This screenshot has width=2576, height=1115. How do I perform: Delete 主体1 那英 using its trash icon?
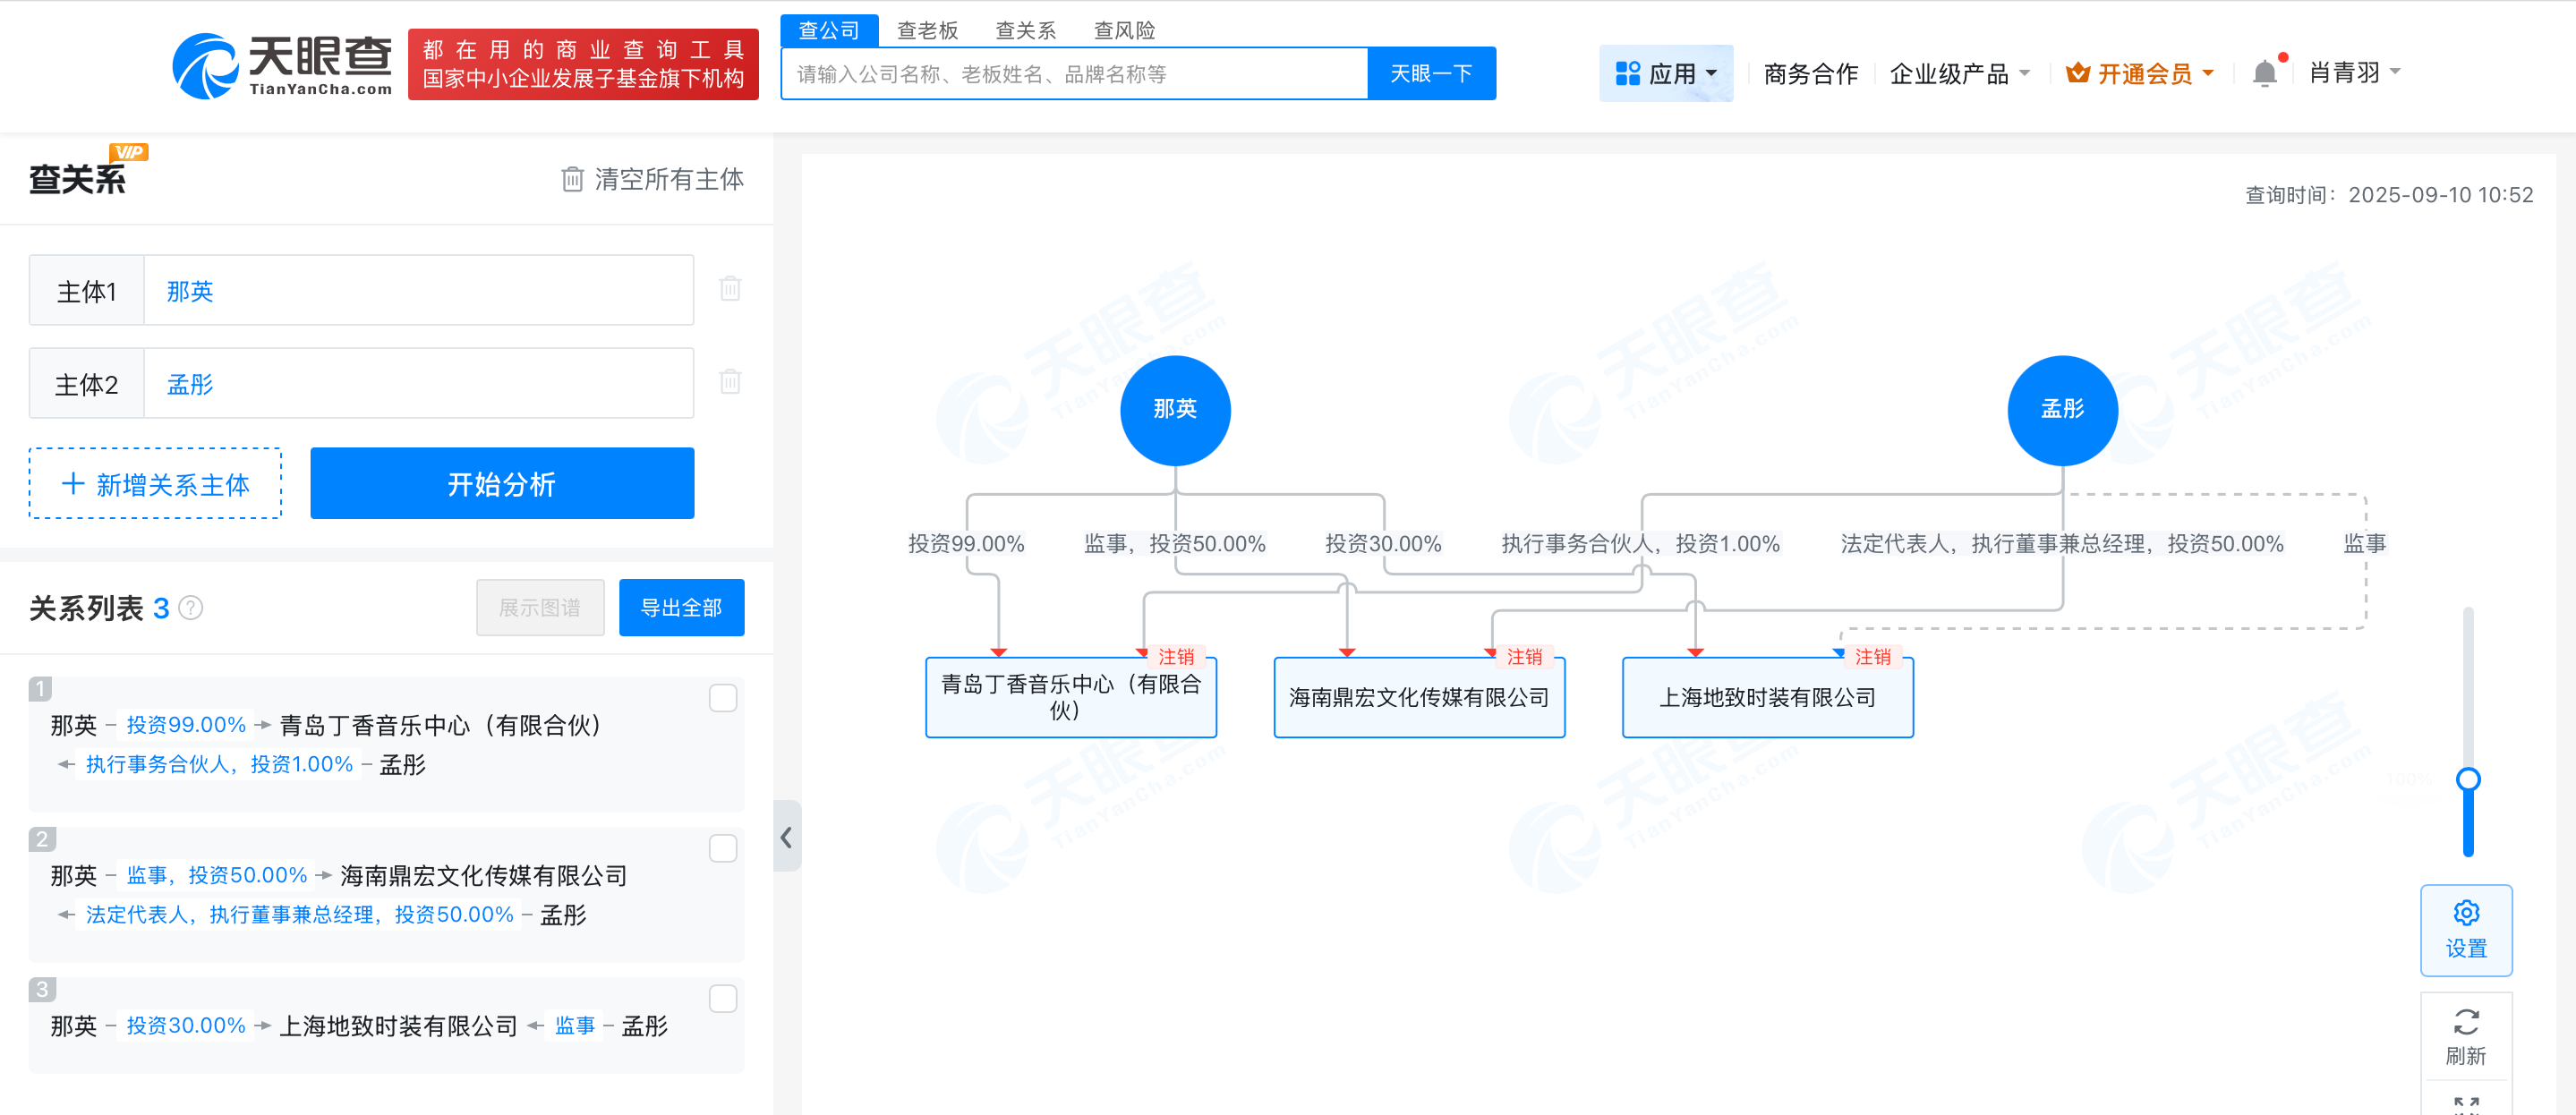(731, 289)
